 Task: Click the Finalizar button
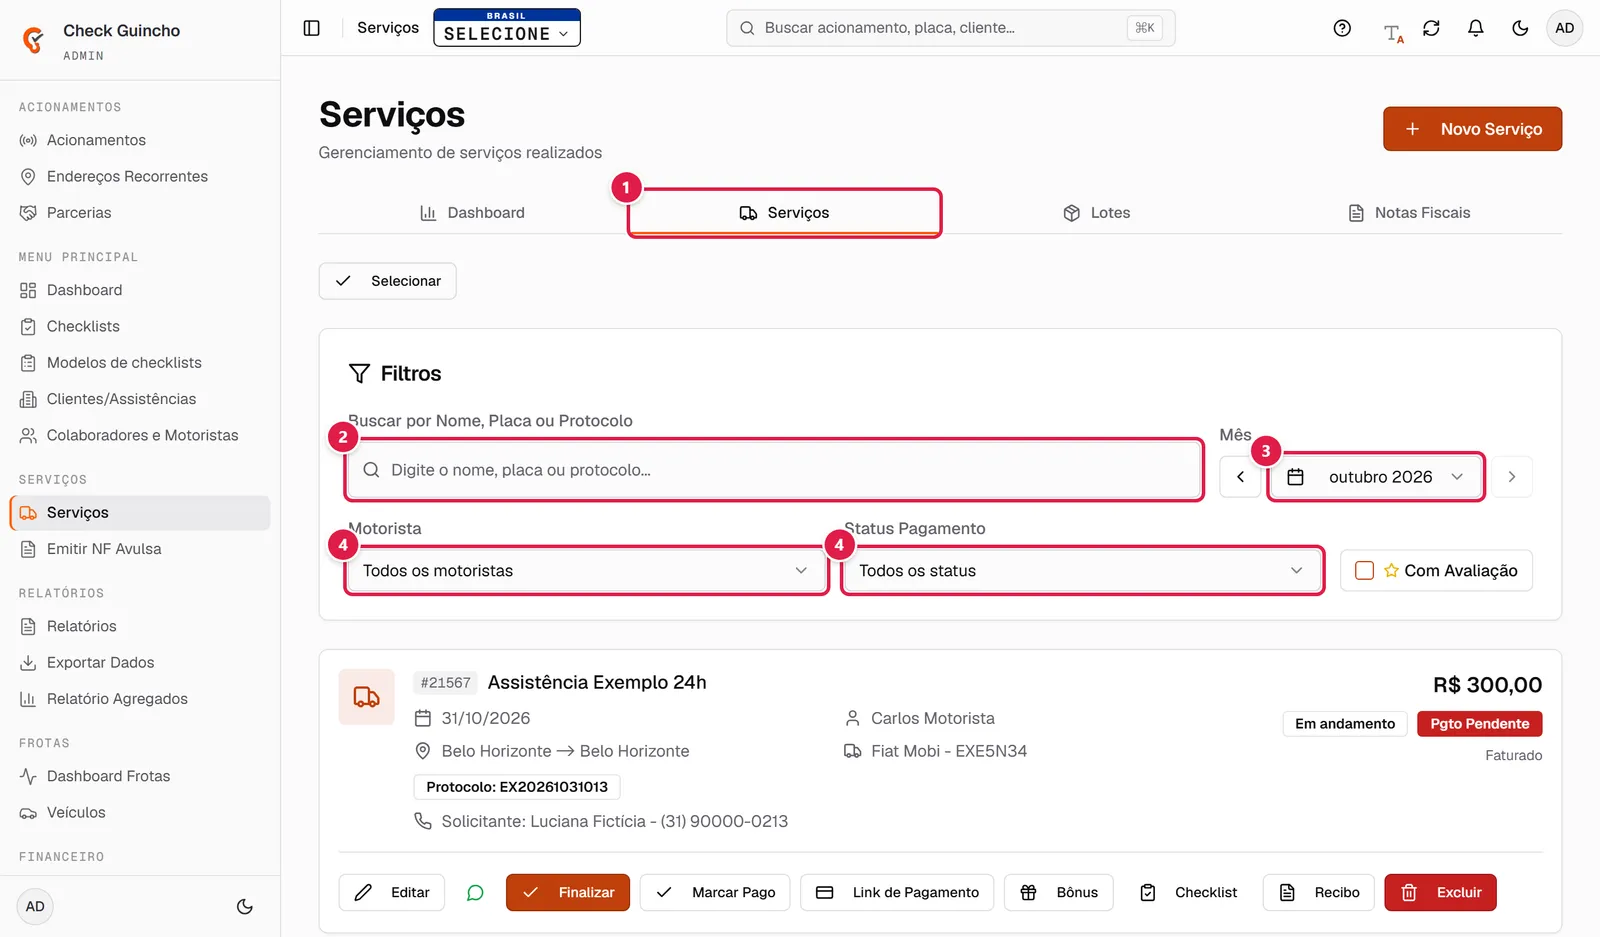click(x=568, y=892)
